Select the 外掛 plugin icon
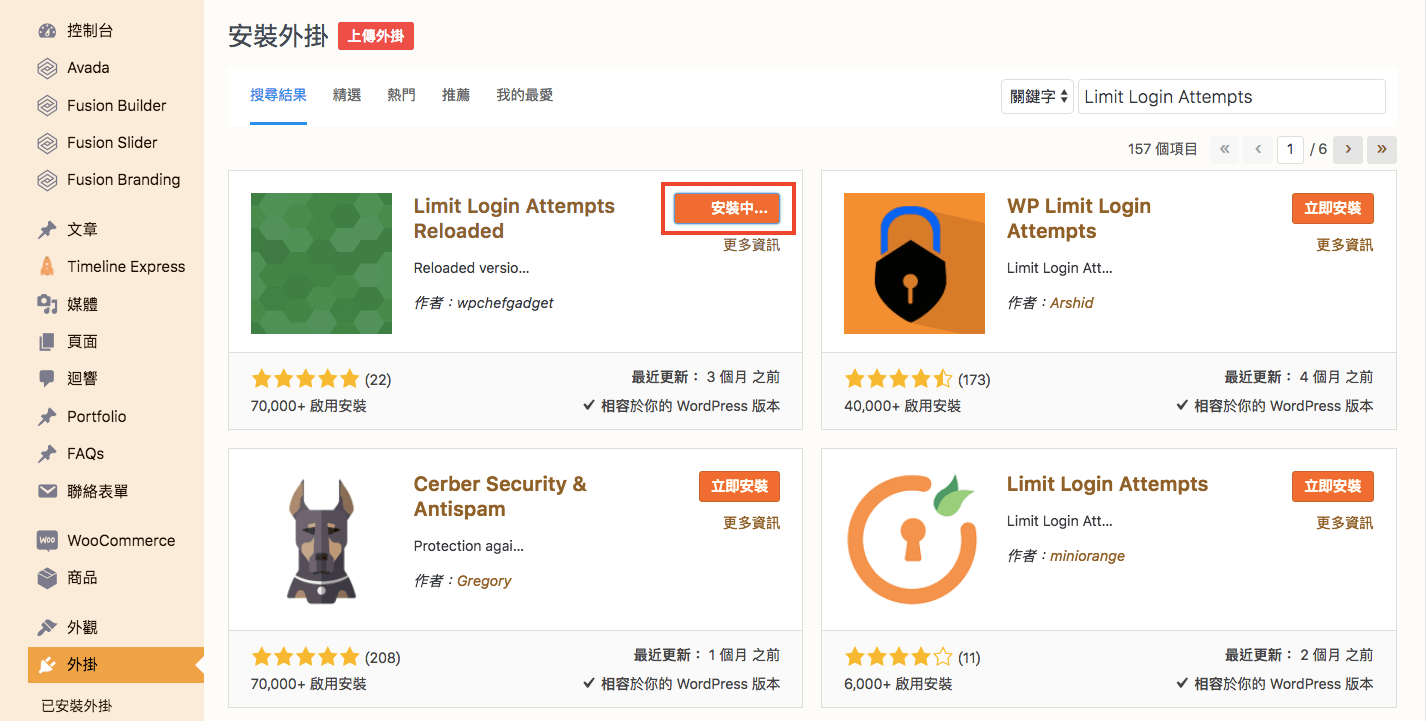Screen dimensions: 1426x721 pyautogui.click(x=47, y=665)
